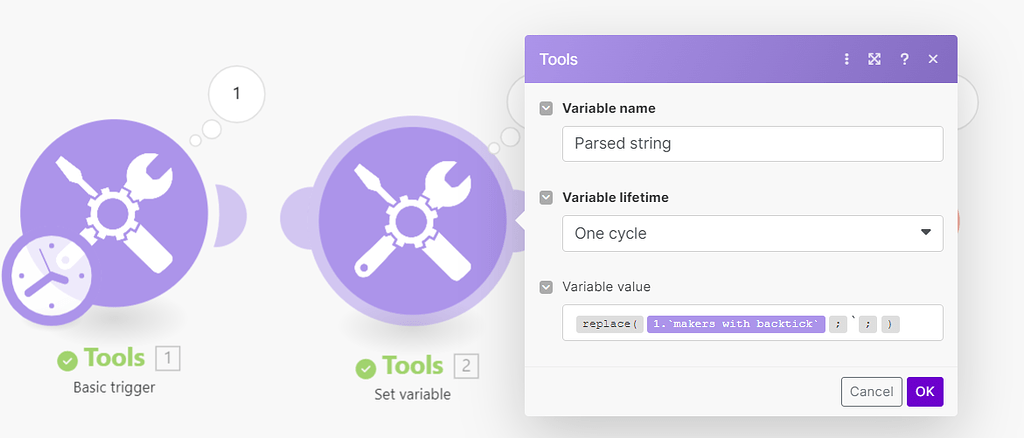Click the bubble showing 1 operation
This screenshot has height=438, width=1024.
pyautogui.click(x=237, y=94)
